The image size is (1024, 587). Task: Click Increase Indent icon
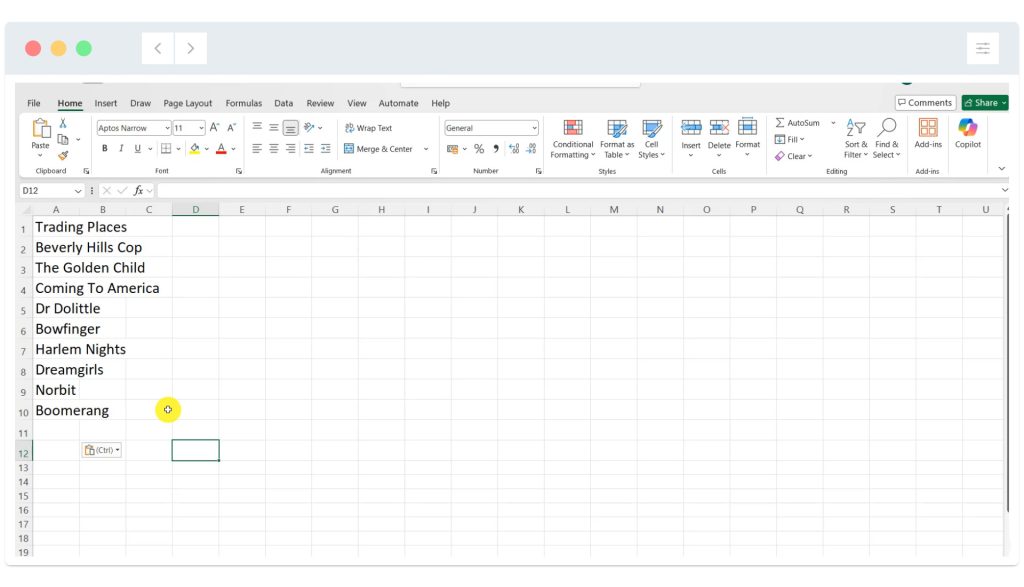click(326, 149)
